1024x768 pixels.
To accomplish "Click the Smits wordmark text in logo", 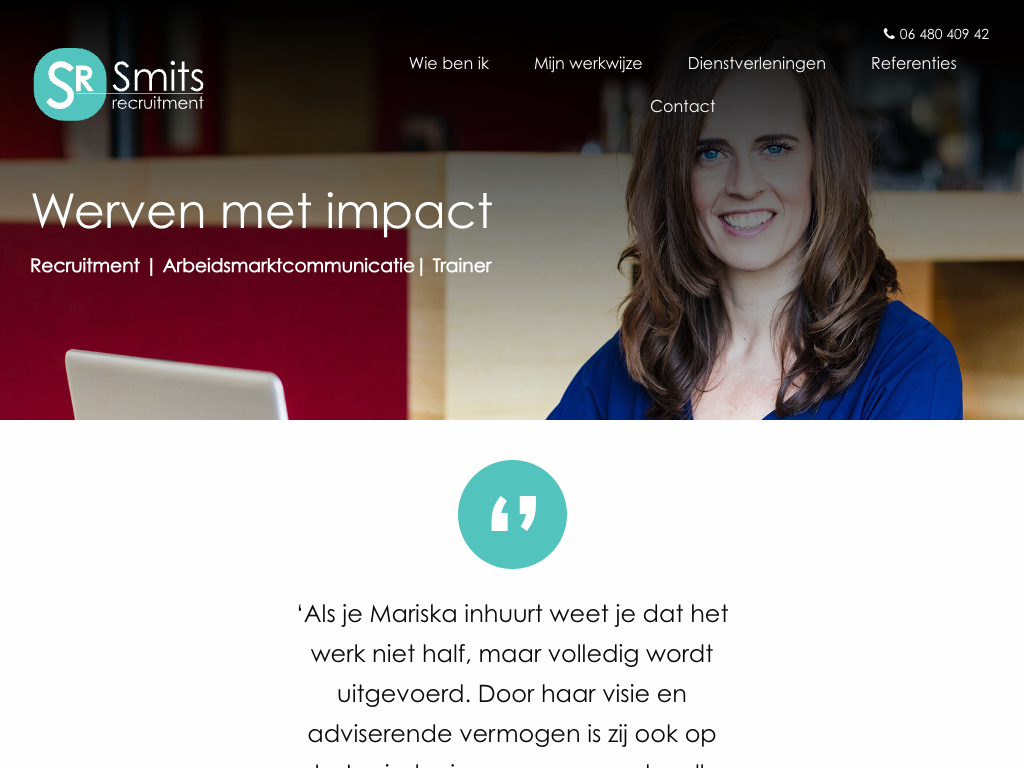I will [x=158, y=77].
